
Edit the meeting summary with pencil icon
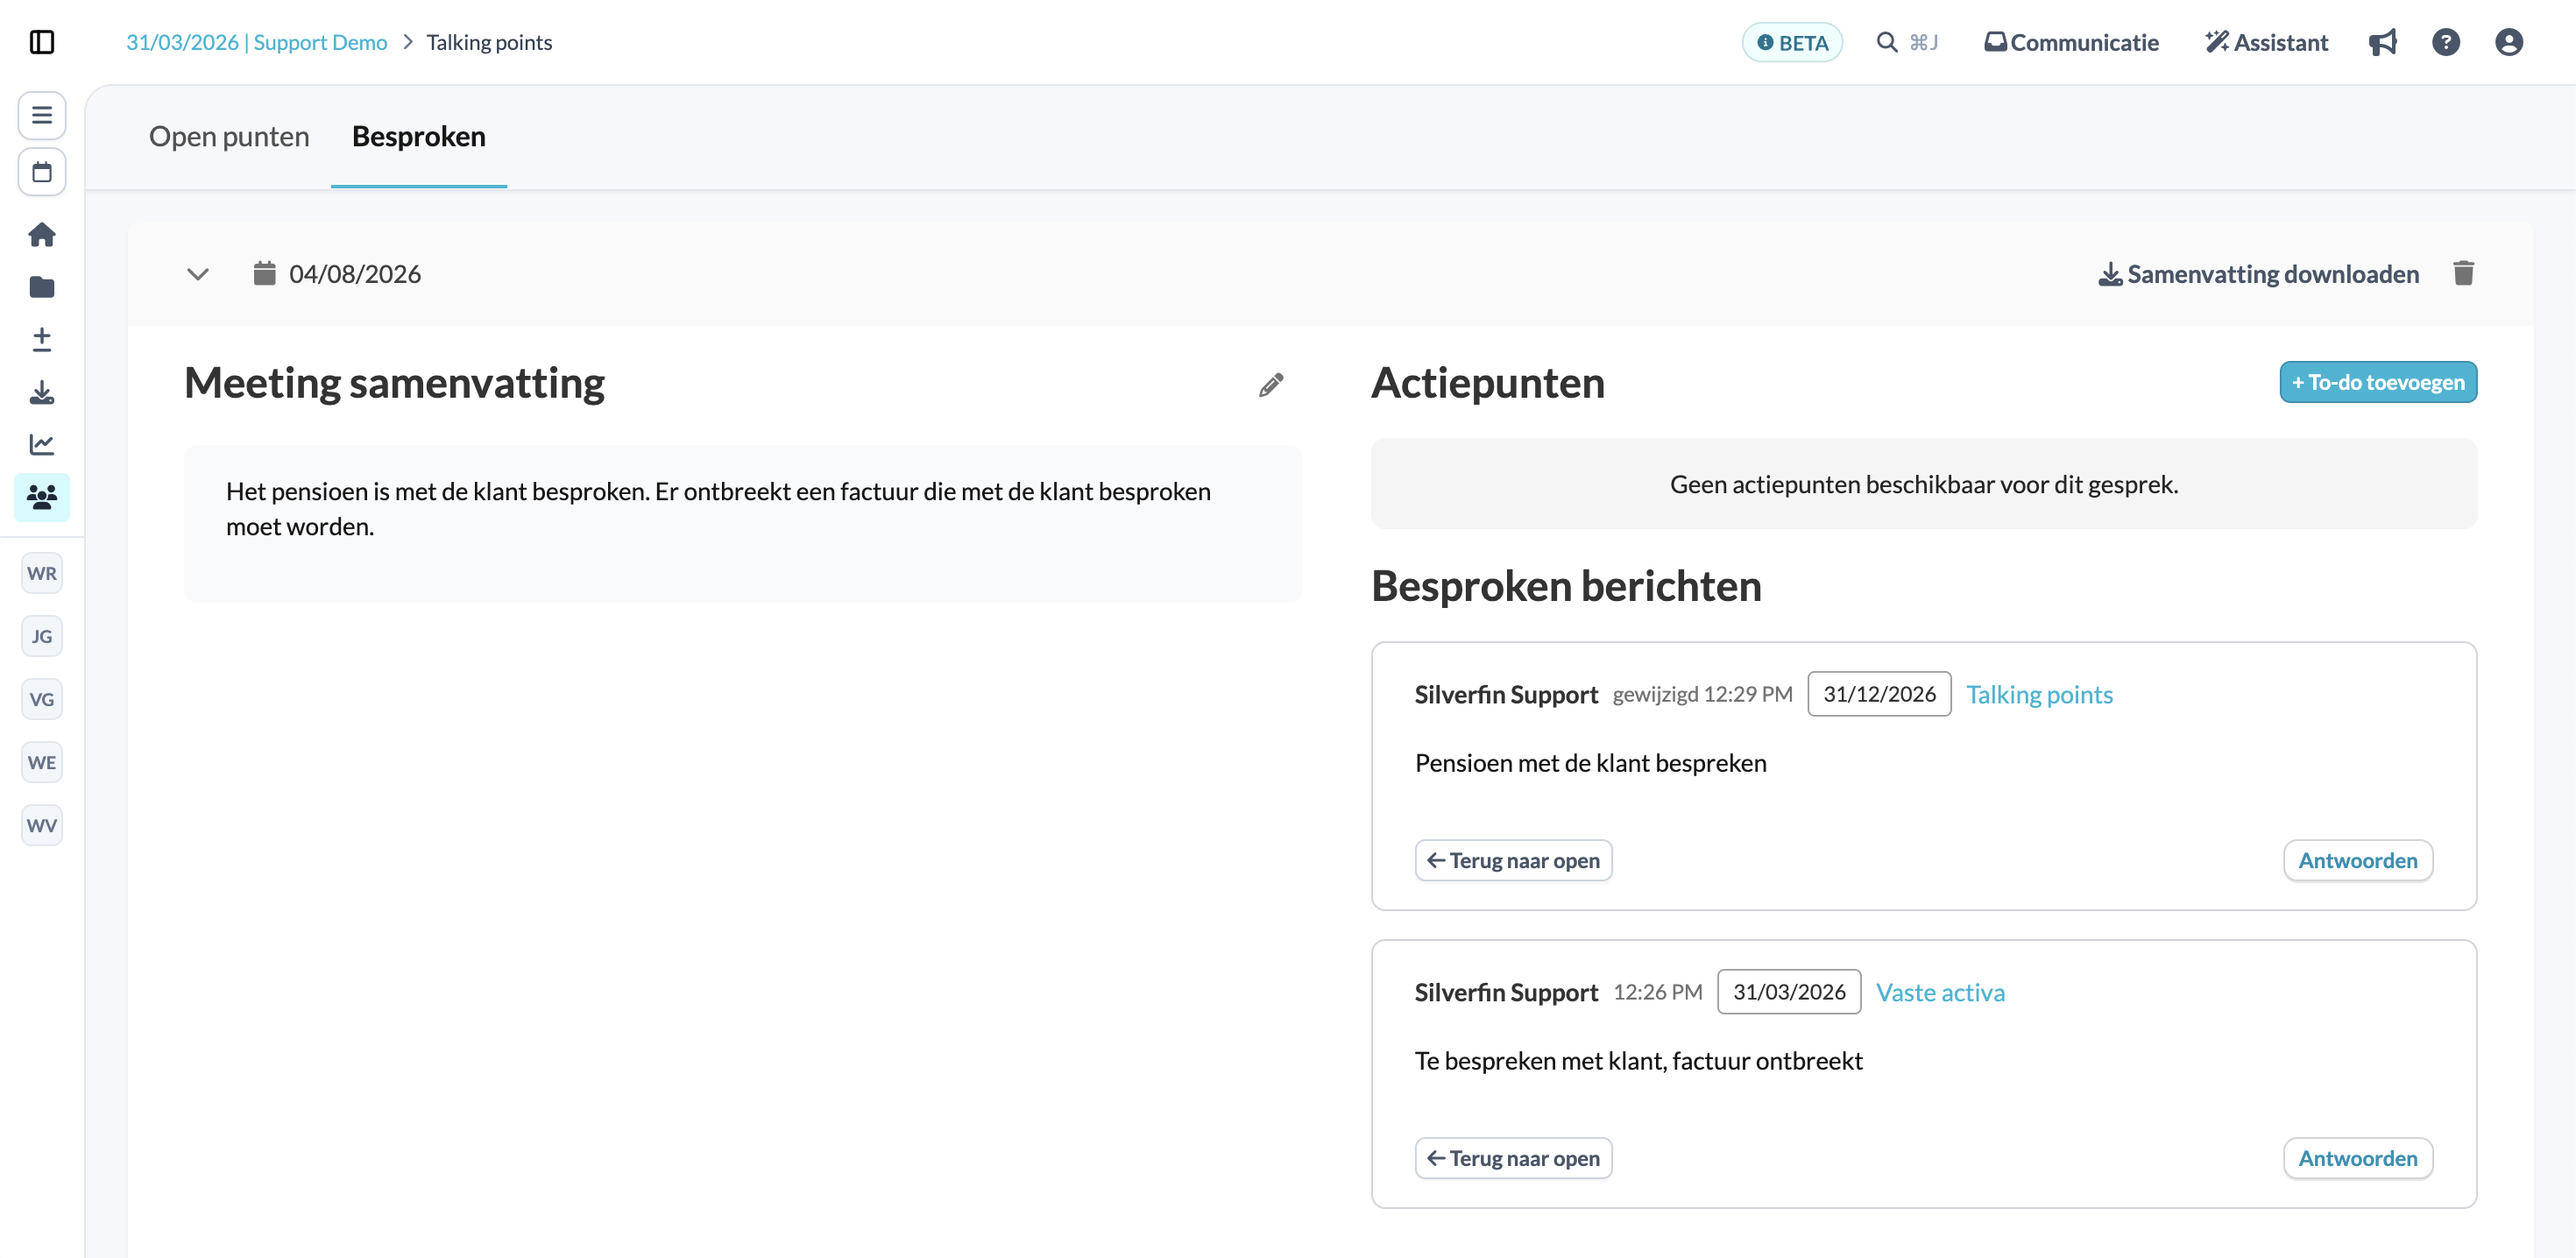coord(1271,385)
